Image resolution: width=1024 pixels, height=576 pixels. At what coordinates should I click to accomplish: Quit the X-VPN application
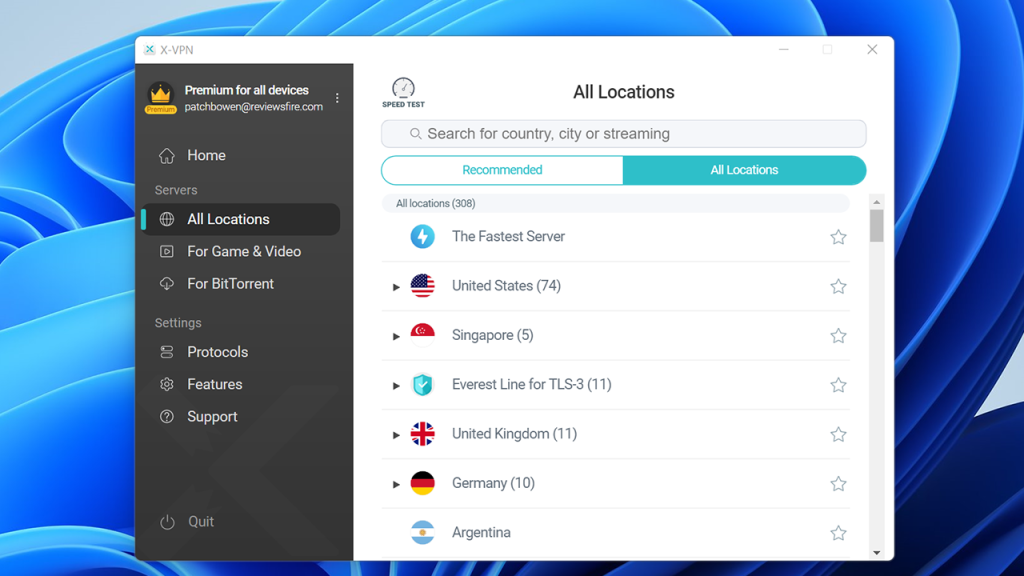pyautogui.click(x=188, y=522)
